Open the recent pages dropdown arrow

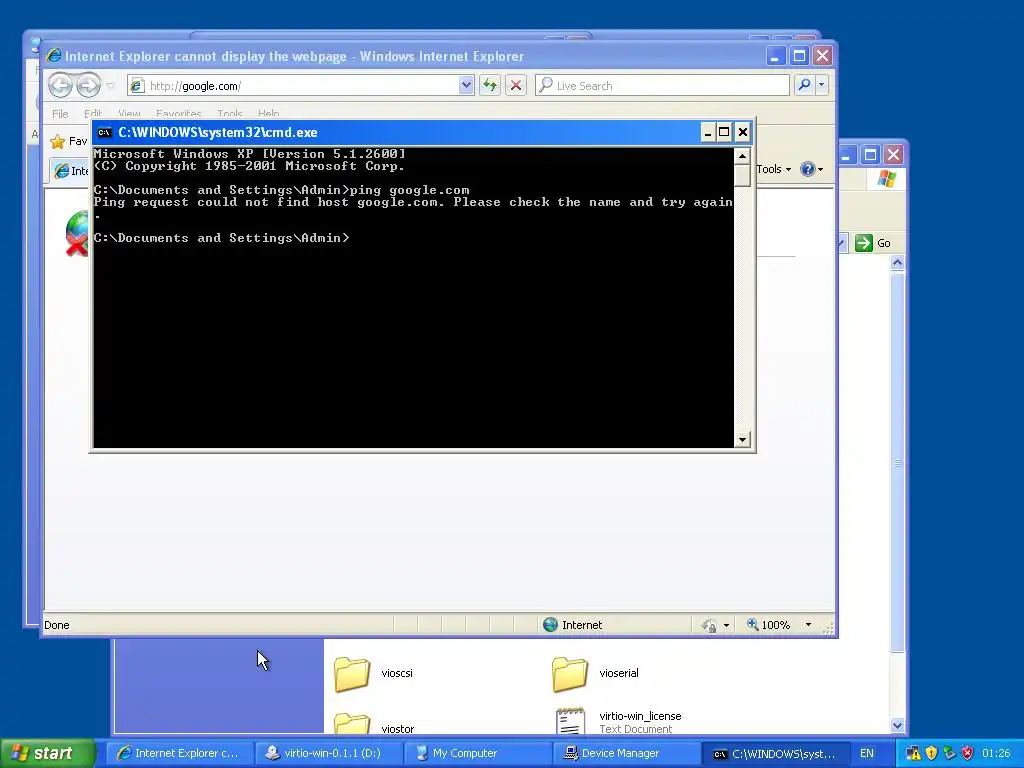point(110,86)
